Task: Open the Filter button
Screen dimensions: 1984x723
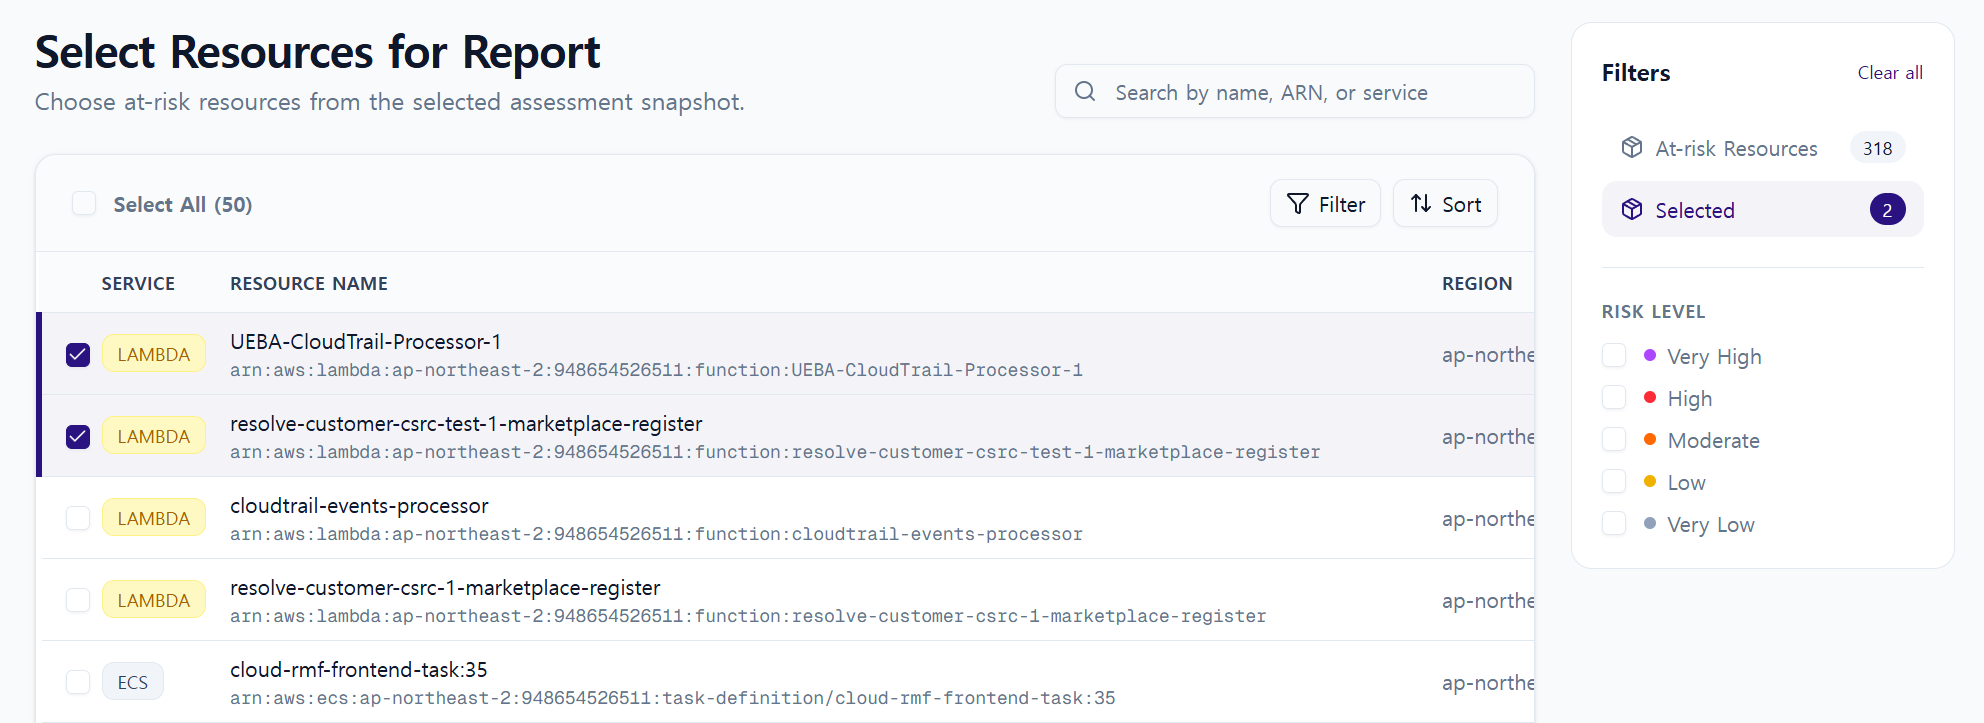Action: coord(1325,204)
